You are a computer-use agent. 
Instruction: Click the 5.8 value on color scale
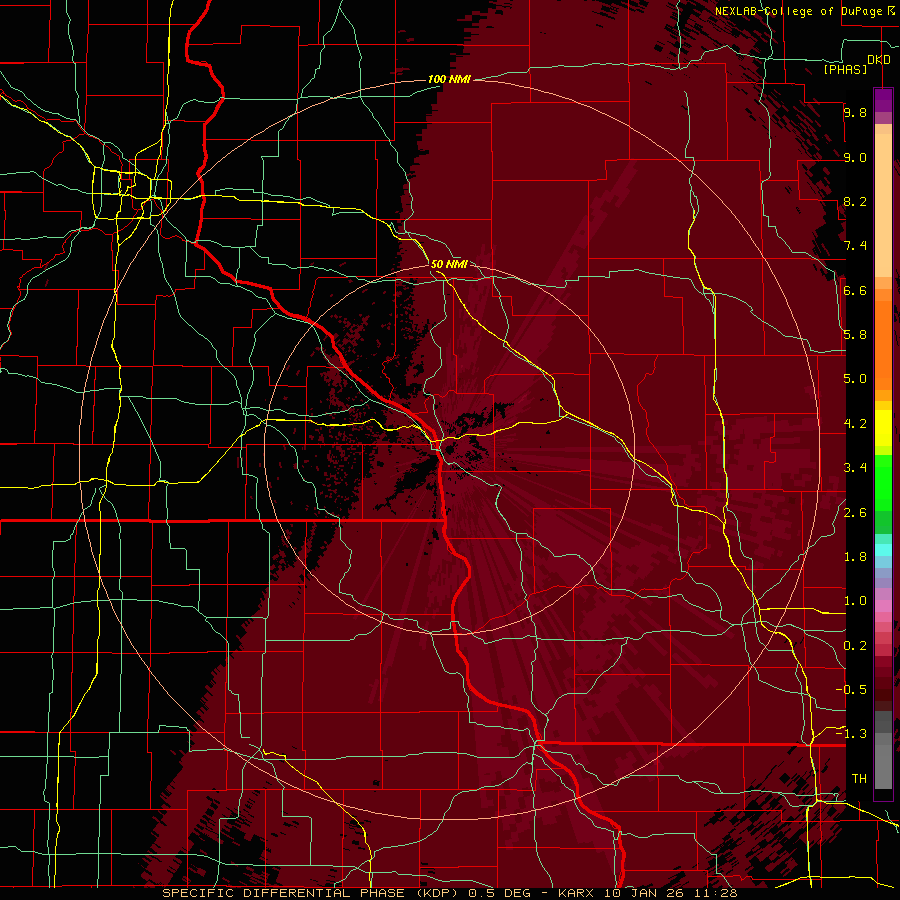tap(855, 335)
